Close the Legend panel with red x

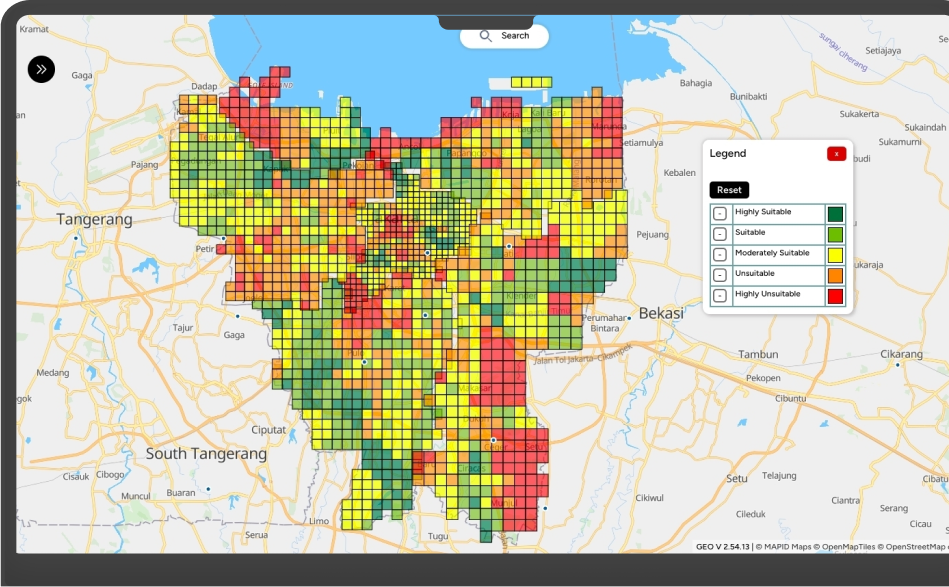click(836, 154)
